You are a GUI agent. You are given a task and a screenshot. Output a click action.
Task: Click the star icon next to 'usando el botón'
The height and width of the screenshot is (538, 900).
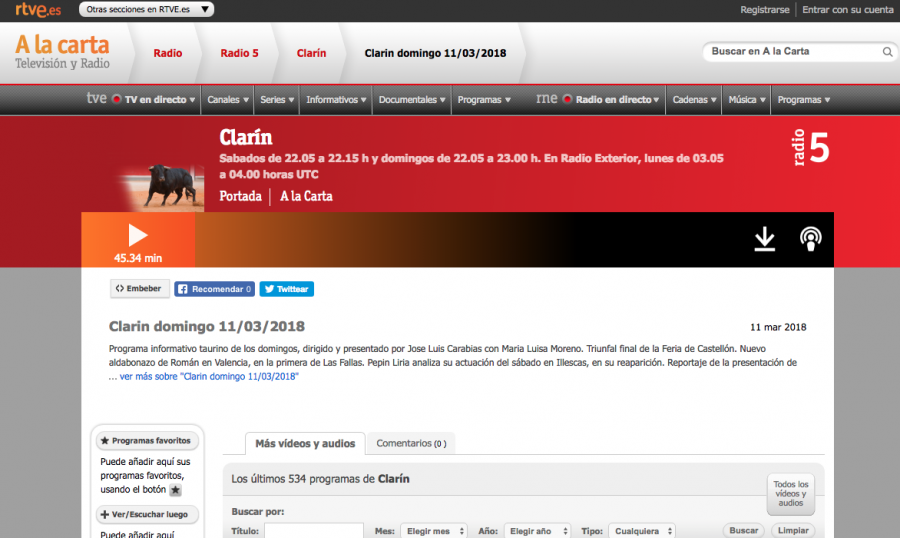coord(176,490)
